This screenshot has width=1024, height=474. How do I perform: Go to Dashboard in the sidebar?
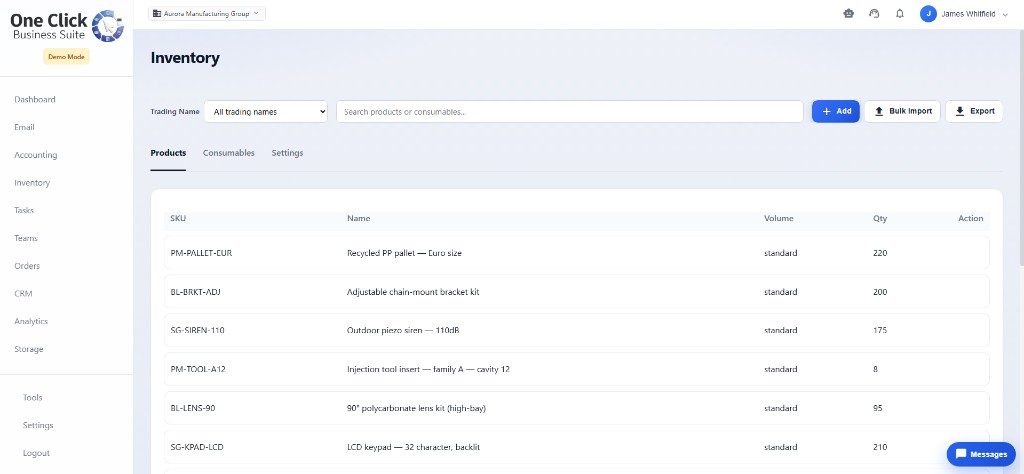pos(35,100)
